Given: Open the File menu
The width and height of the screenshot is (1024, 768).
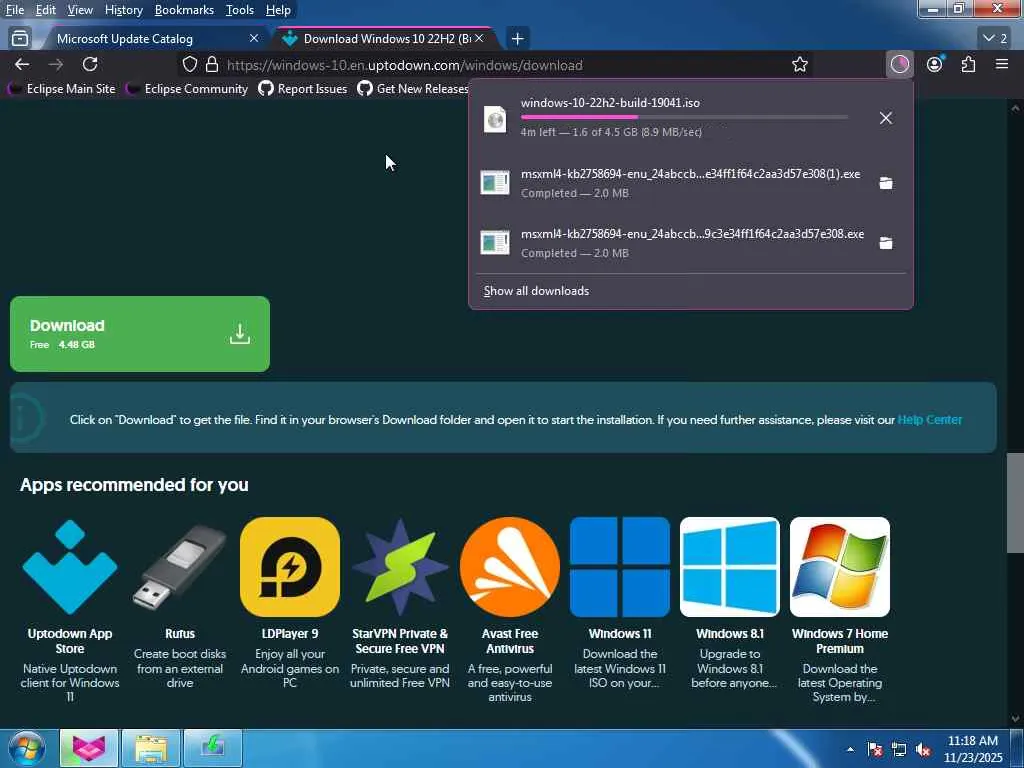Looking at the screenshot, I should pyautogui.click(x=14, y=10).
